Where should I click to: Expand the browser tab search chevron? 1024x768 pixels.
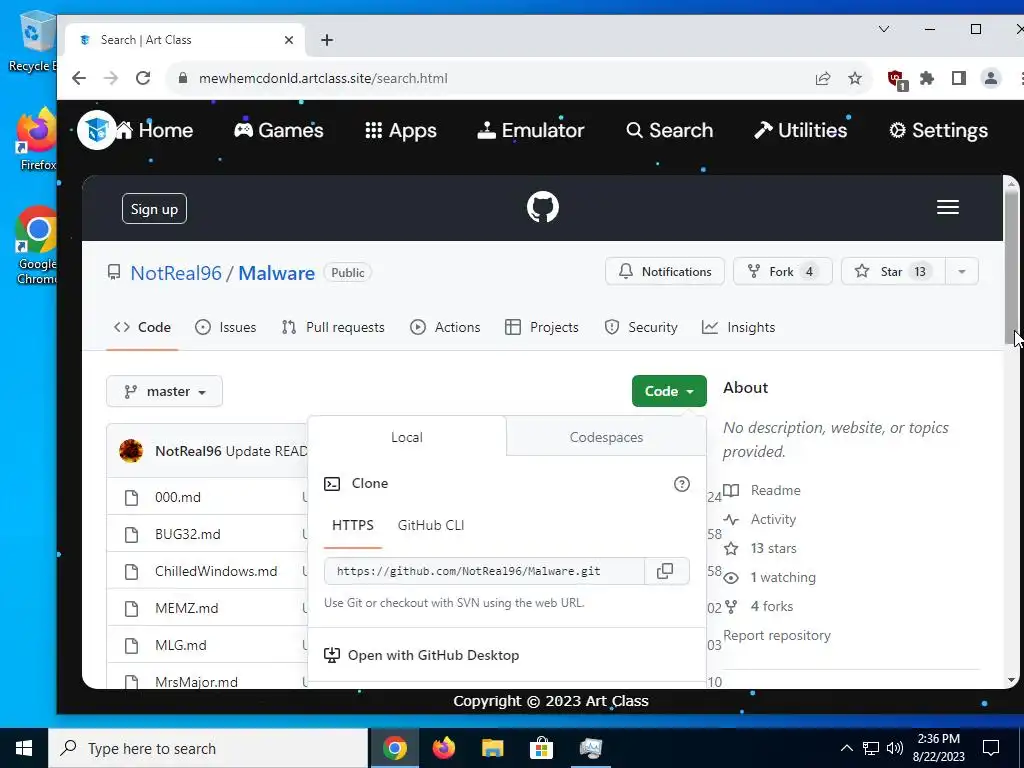coord(884,29)
